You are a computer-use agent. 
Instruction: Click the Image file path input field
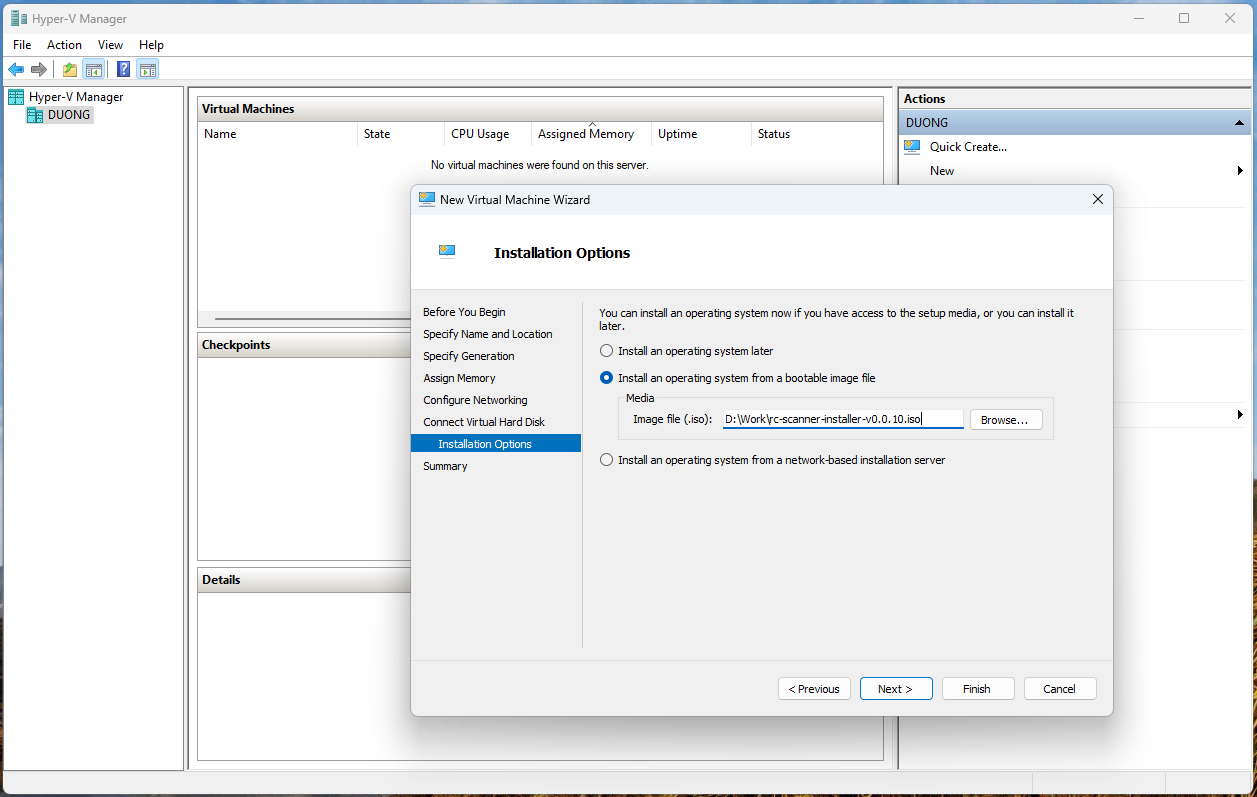[843, 420]
